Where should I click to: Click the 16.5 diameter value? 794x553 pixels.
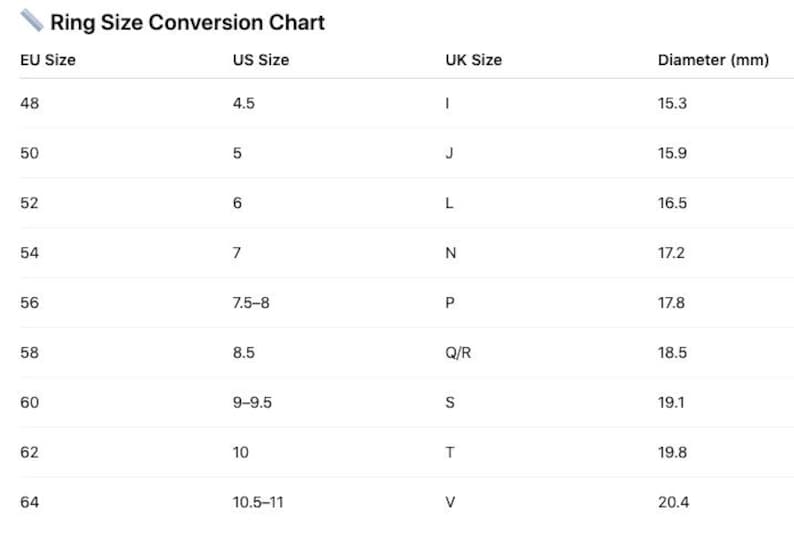pyautogui.click(x=672, y=203)
